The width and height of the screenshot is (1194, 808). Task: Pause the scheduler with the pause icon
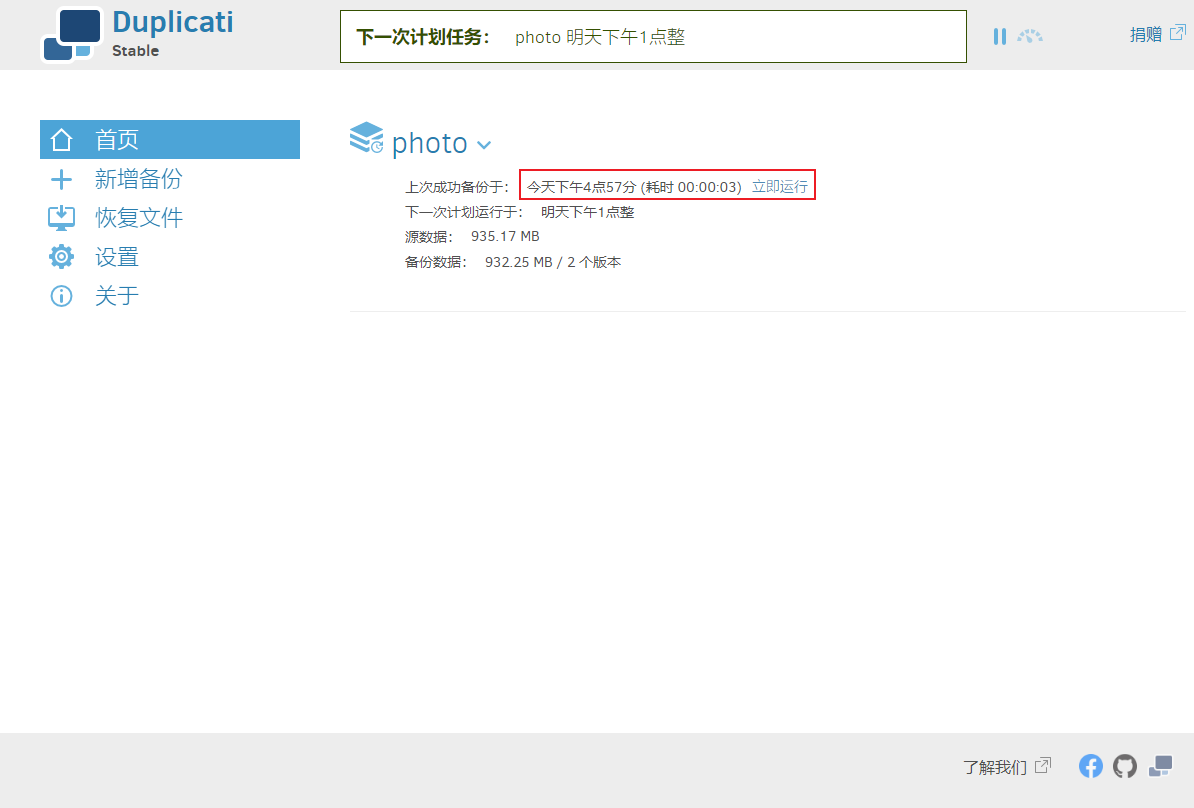coord(1000,36)
